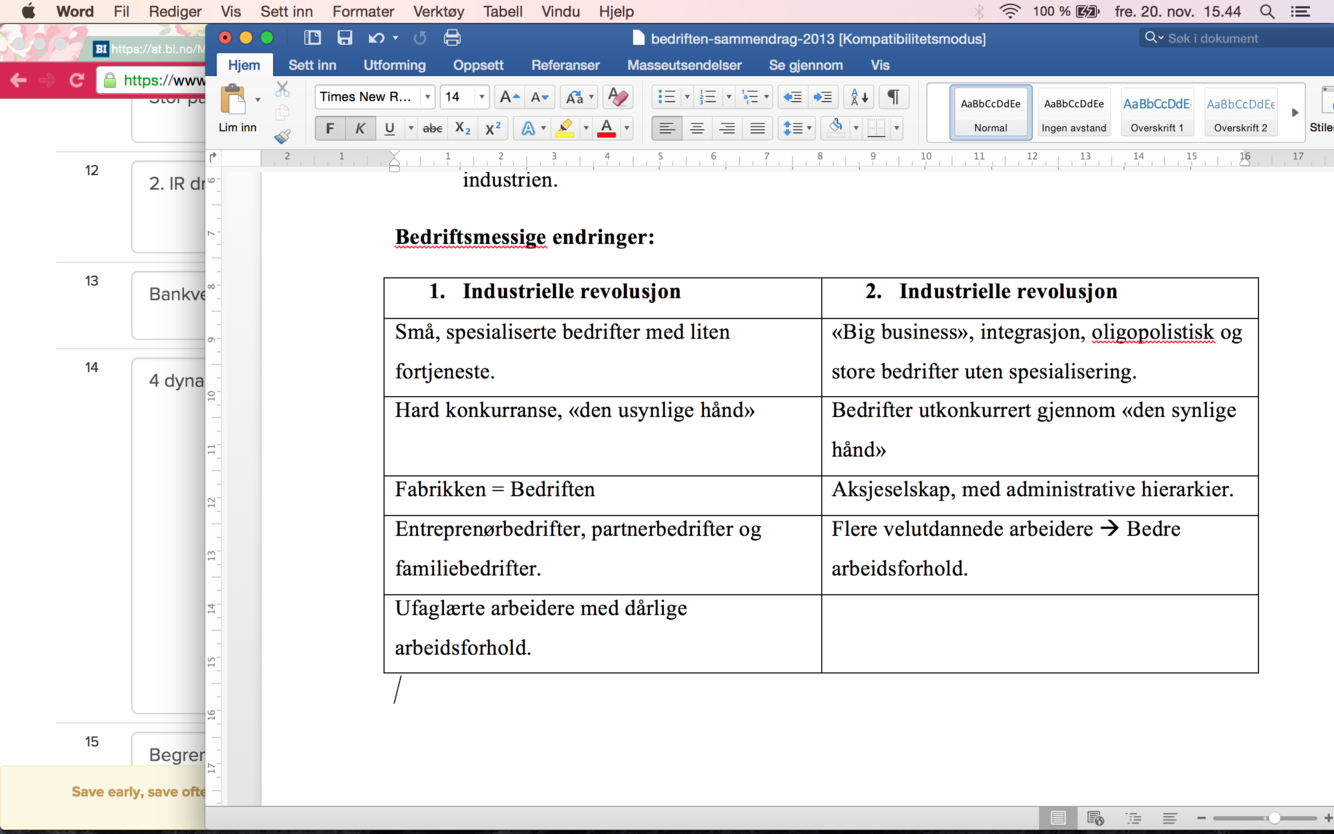Open the Sett inn ribbon tab
1334x834 pixels.
click(x=312, y=65)
